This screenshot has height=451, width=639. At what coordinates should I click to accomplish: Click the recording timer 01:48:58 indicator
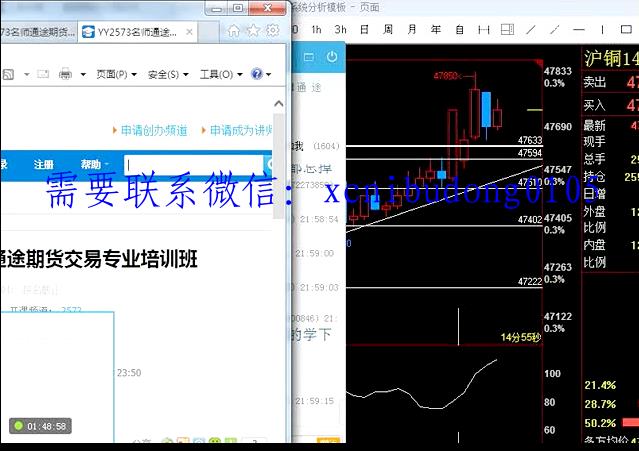(40, 426)
